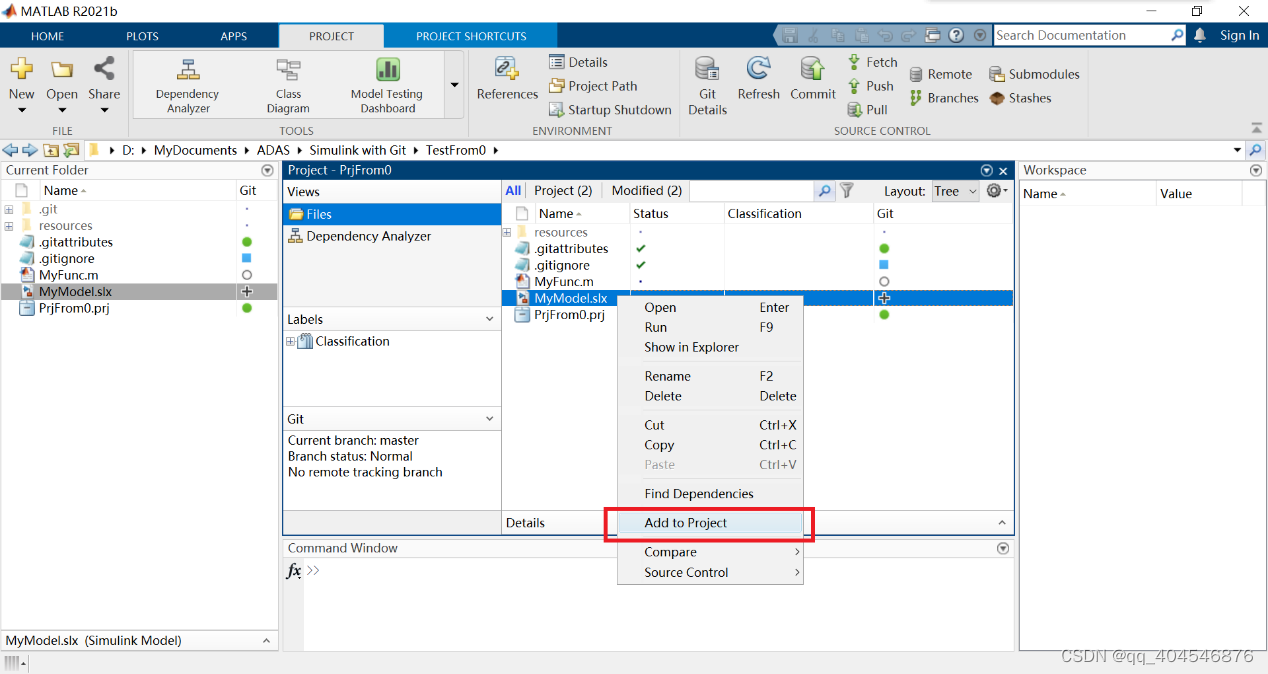Viewport: 1268px width, 674px height.
Task: Collapse the Labels section chevron
Action: point(490,319)
